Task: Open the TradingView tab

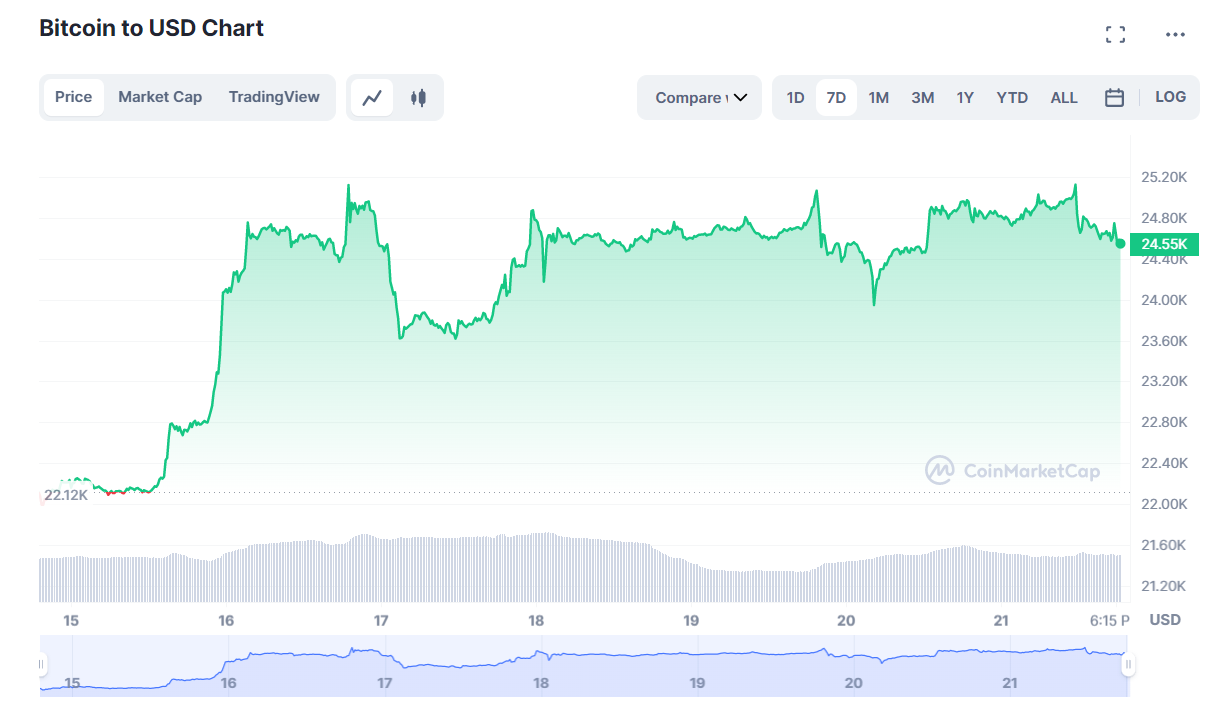Action: [x=274, y=97]
